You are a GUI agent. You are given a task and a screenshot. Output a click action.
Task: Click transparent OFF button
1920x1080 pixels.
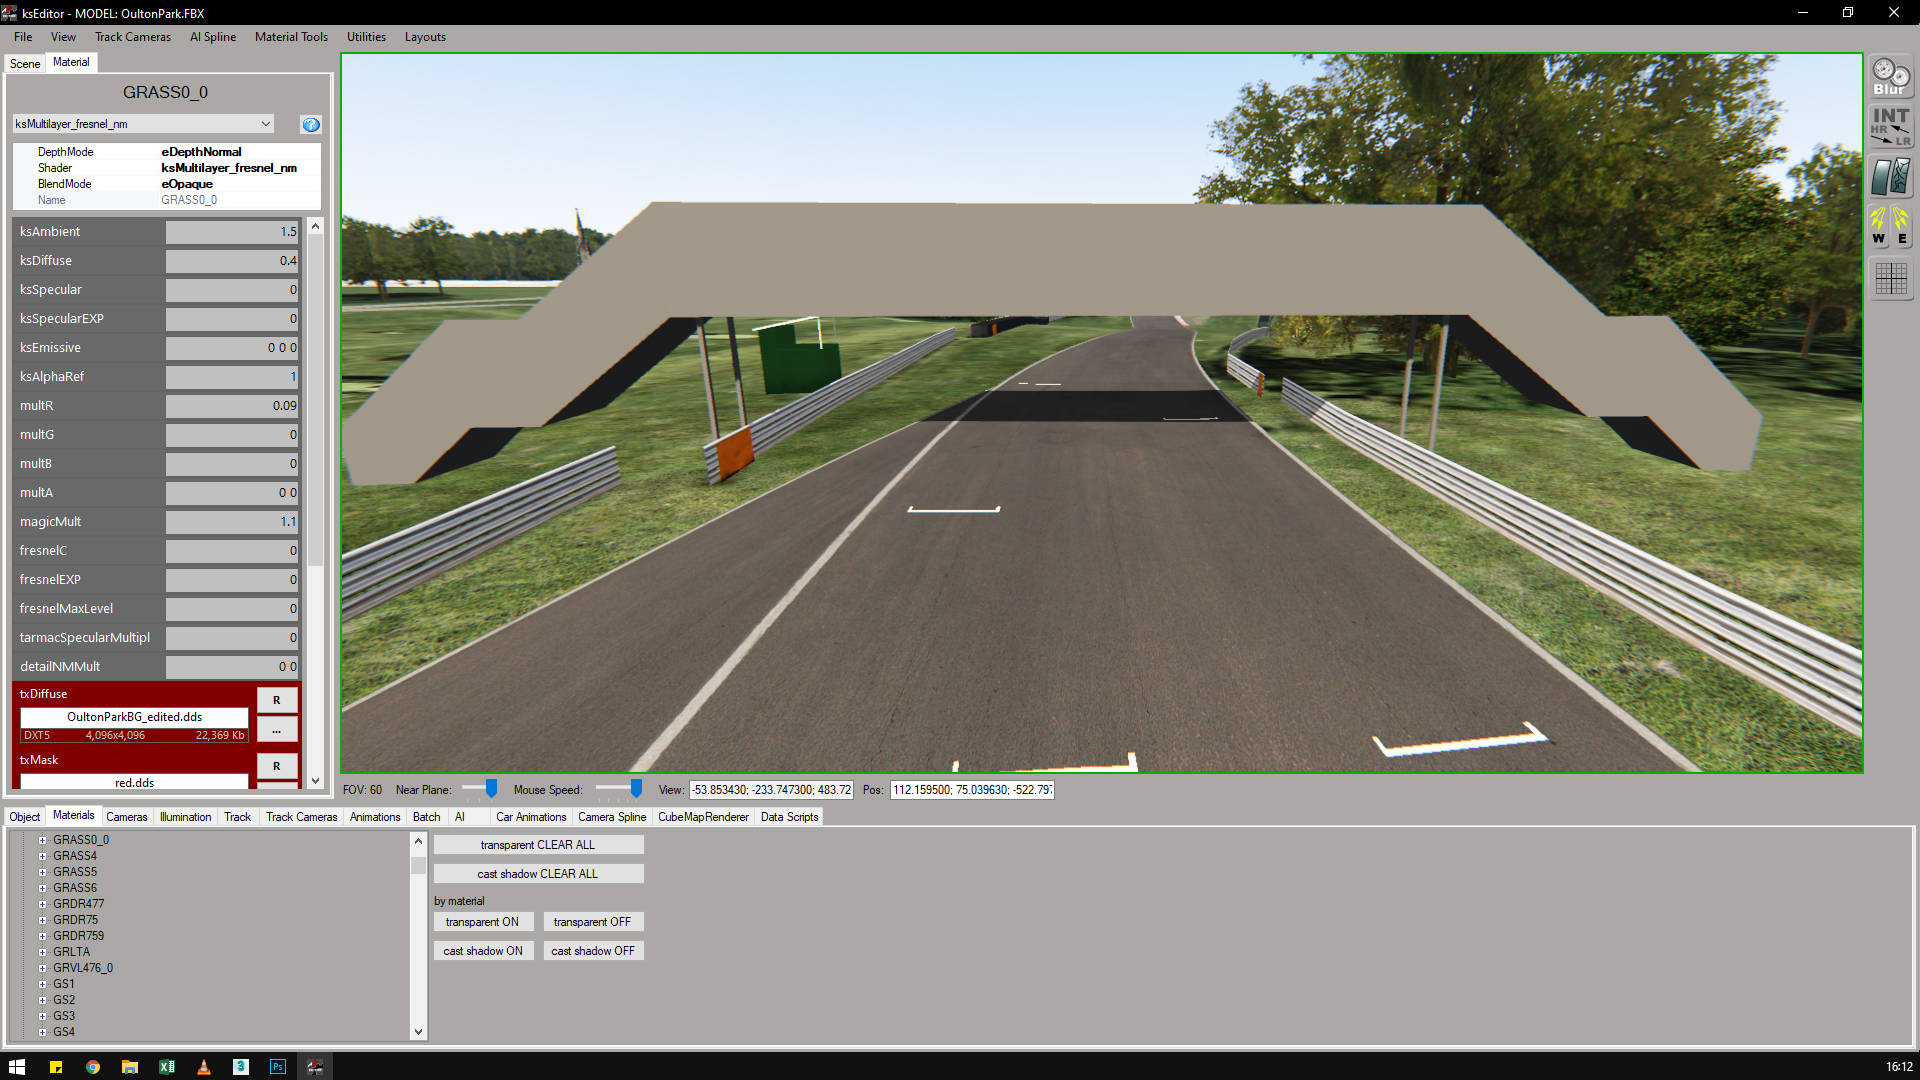[593, 922]
